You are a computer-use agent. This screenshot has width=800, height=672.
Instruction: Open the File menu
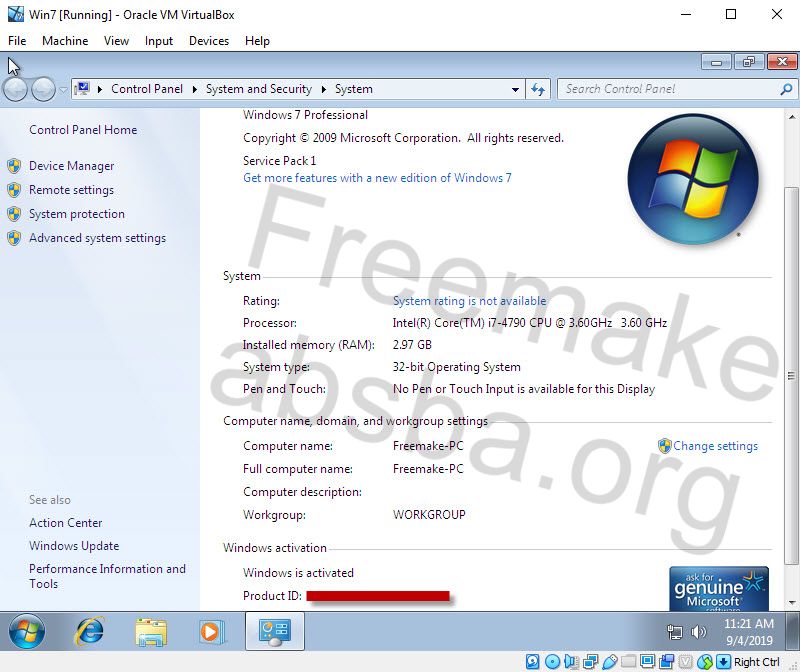point(17,41)
